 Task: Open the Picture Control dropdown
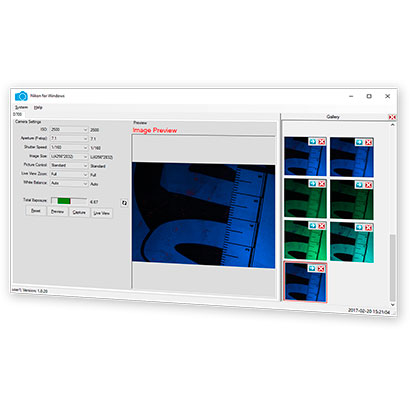[69, 165]
